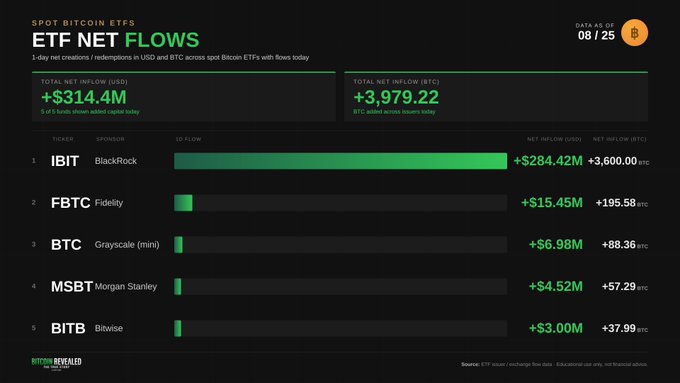
Task: Click the BlackRock sponsor name
Action: coord(116,161)
